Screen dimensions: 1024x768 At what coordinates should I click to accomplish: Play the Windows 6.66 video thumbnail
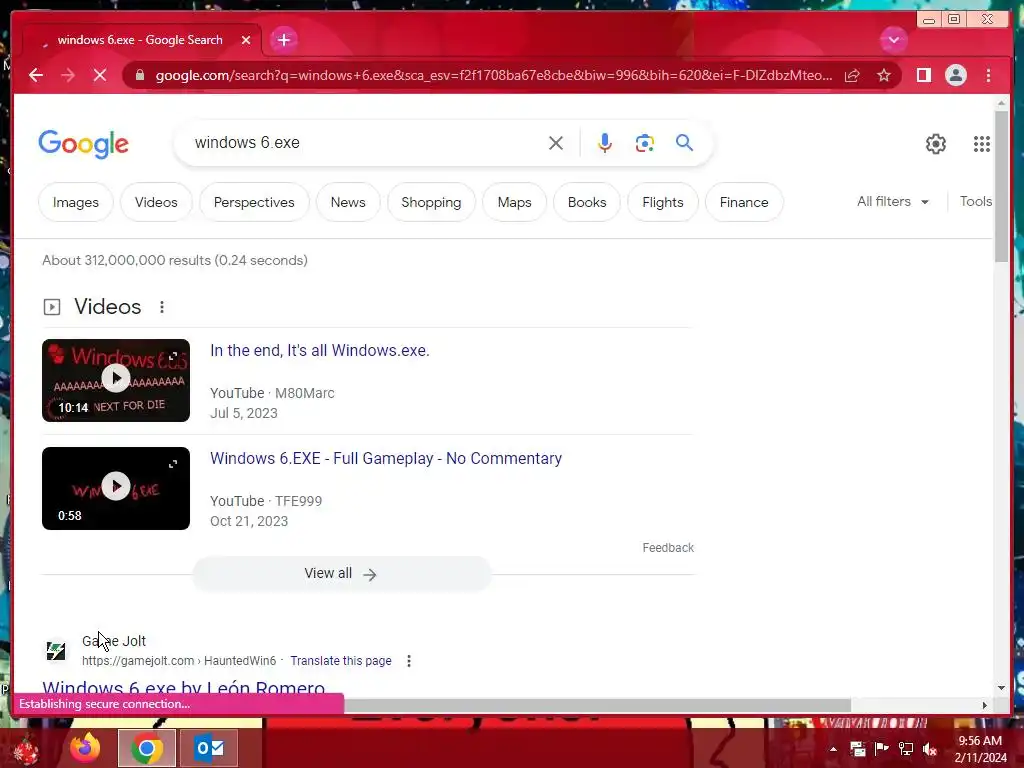[116, 380]
